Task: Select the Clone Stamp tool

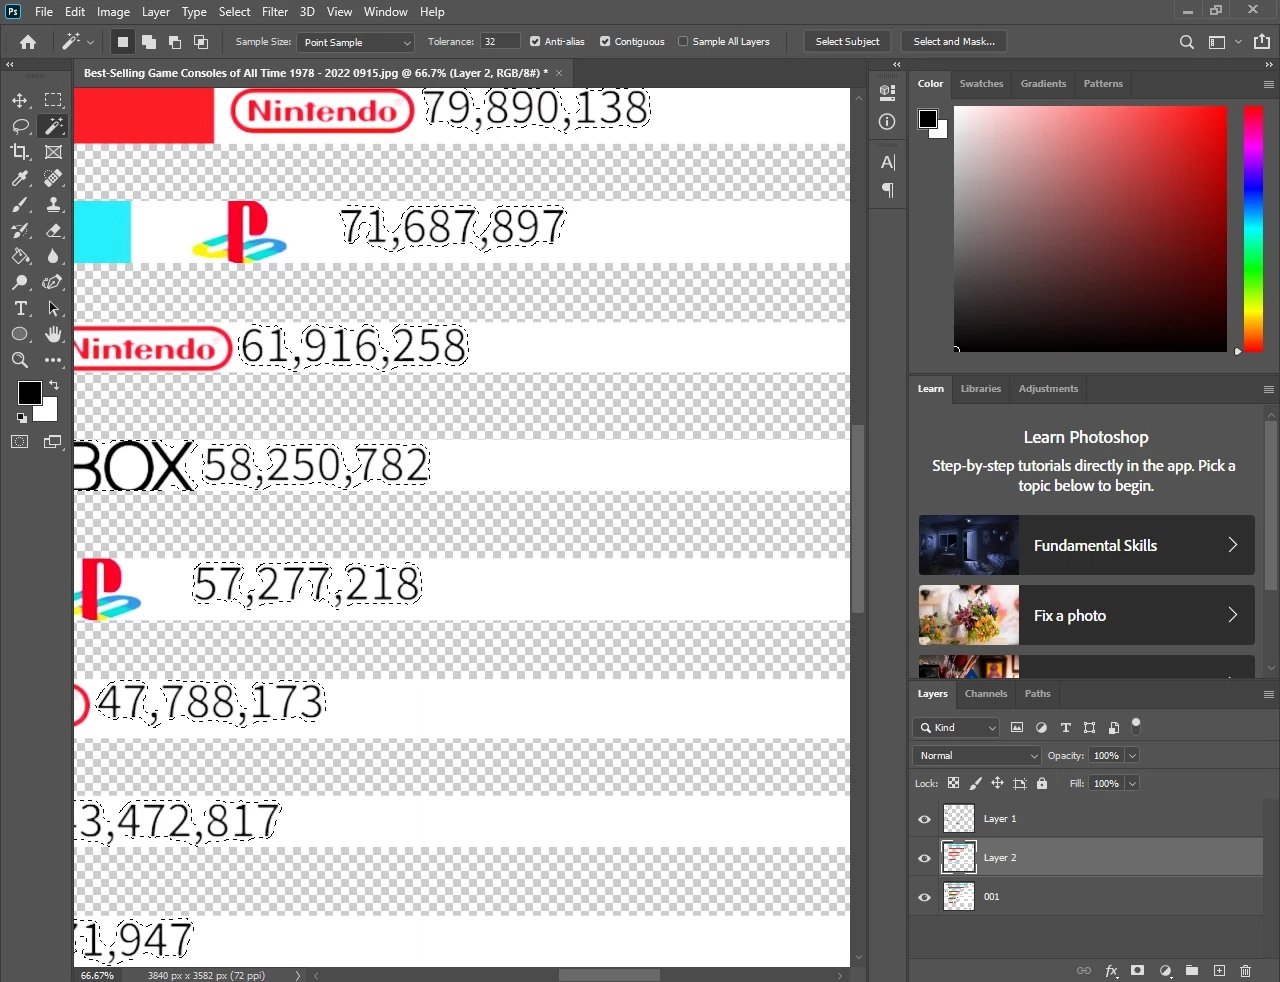Action: pyautogui.click(x=53, y=204)
